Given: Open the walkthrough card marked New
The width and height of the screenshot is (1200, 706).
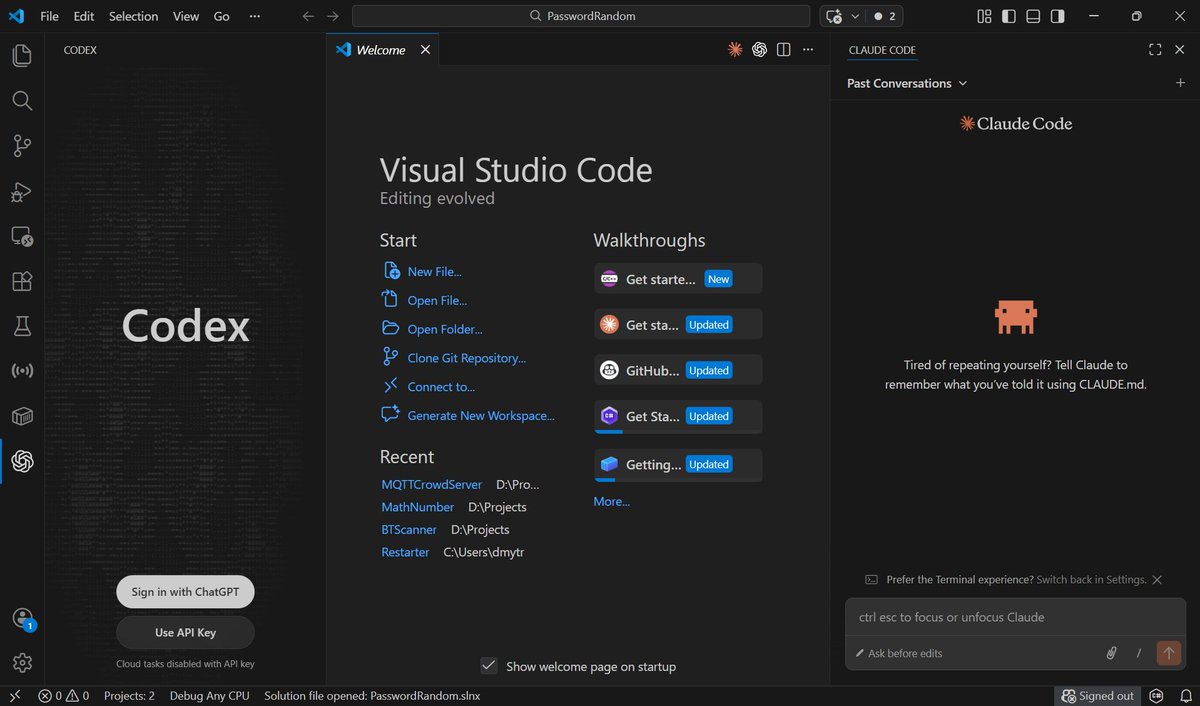Looking at the screenshot, I should tap(678, 279).
